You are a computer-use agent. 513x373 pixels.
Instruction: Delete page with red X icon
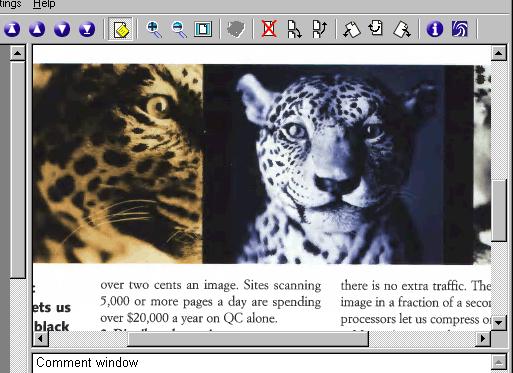(269, 29)
